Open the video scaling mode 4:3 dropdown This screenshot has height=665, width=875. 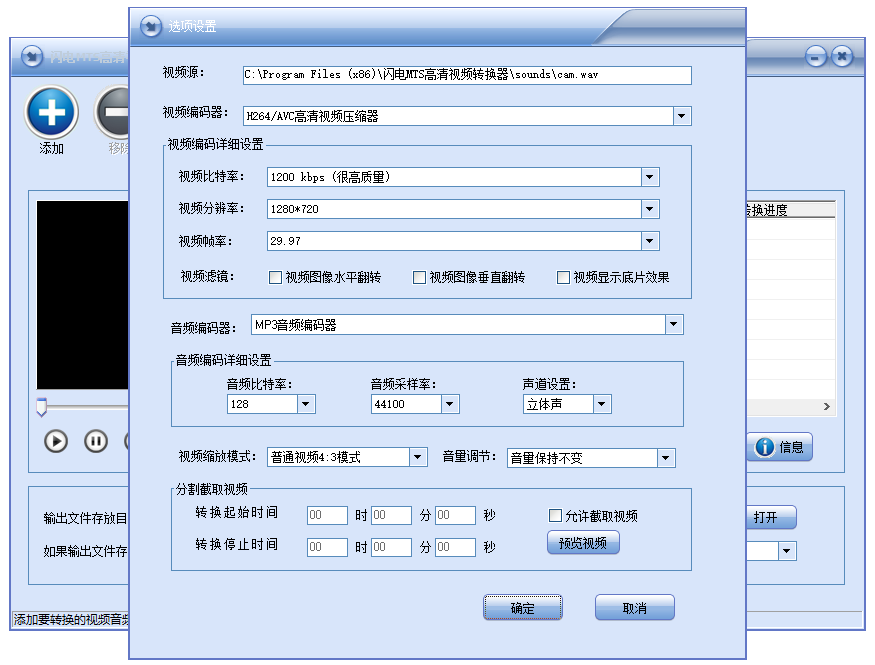[x=418, y=457]
